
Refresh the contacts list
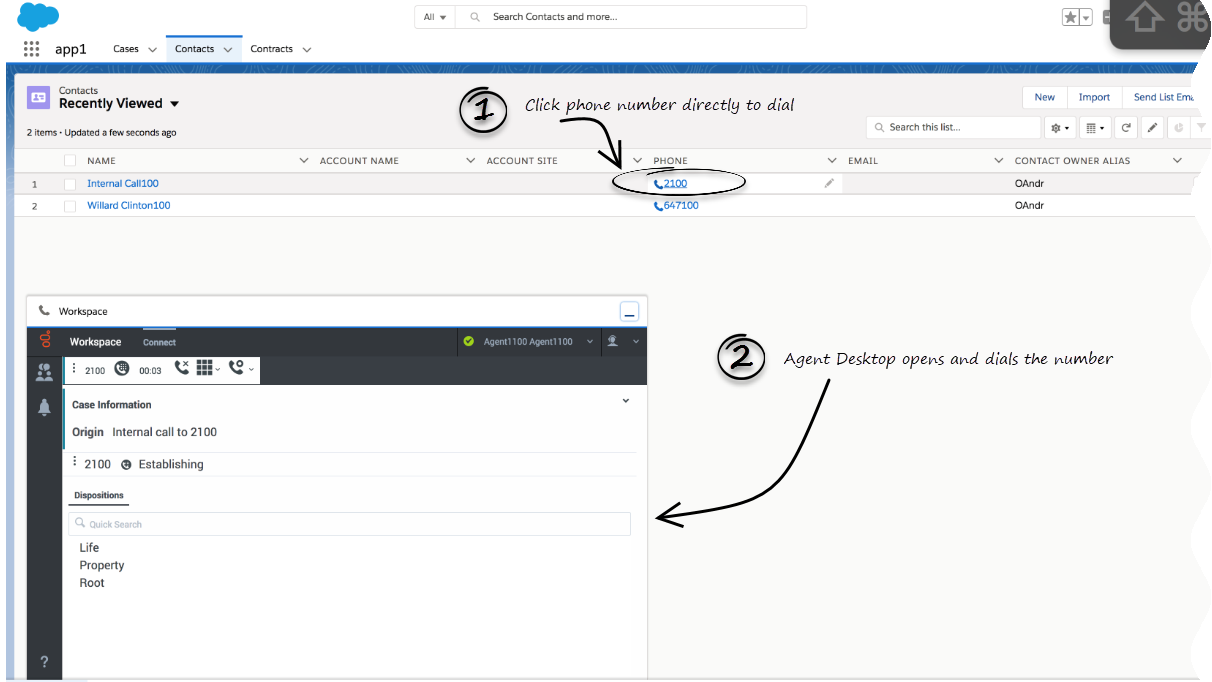click(1126, 128)
